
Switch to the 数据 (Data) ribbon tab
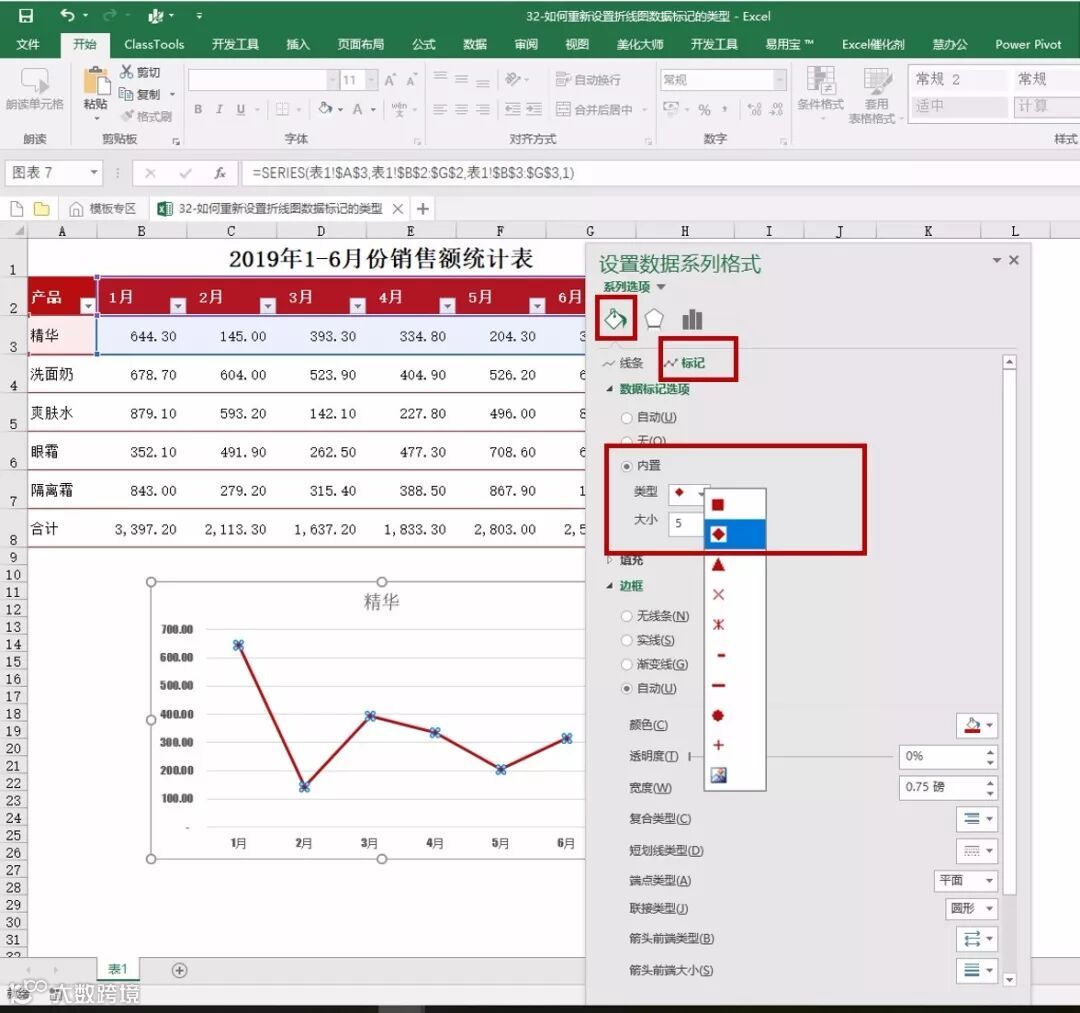pyautogui.click(x=475, y=44)
